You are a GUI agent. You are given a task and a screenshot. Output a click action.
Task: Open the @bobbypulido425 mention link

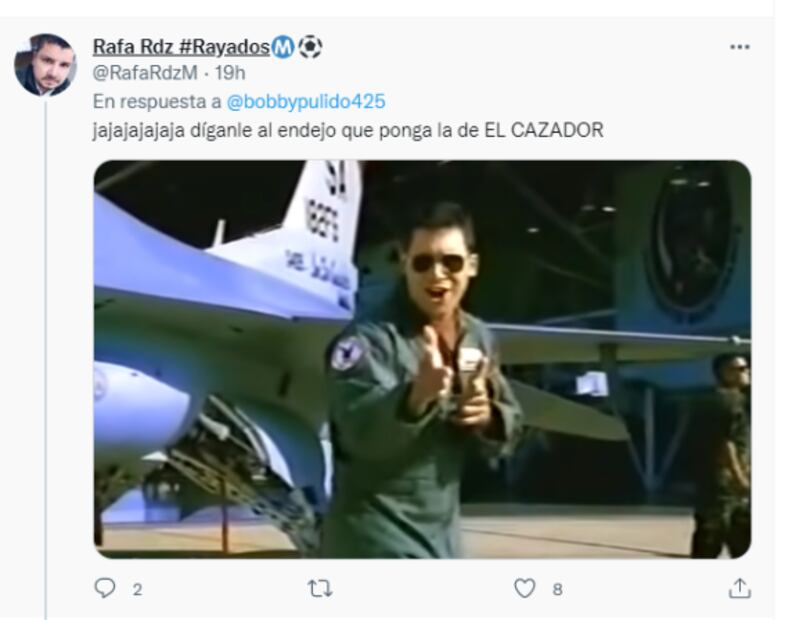[x=306, y=102]
